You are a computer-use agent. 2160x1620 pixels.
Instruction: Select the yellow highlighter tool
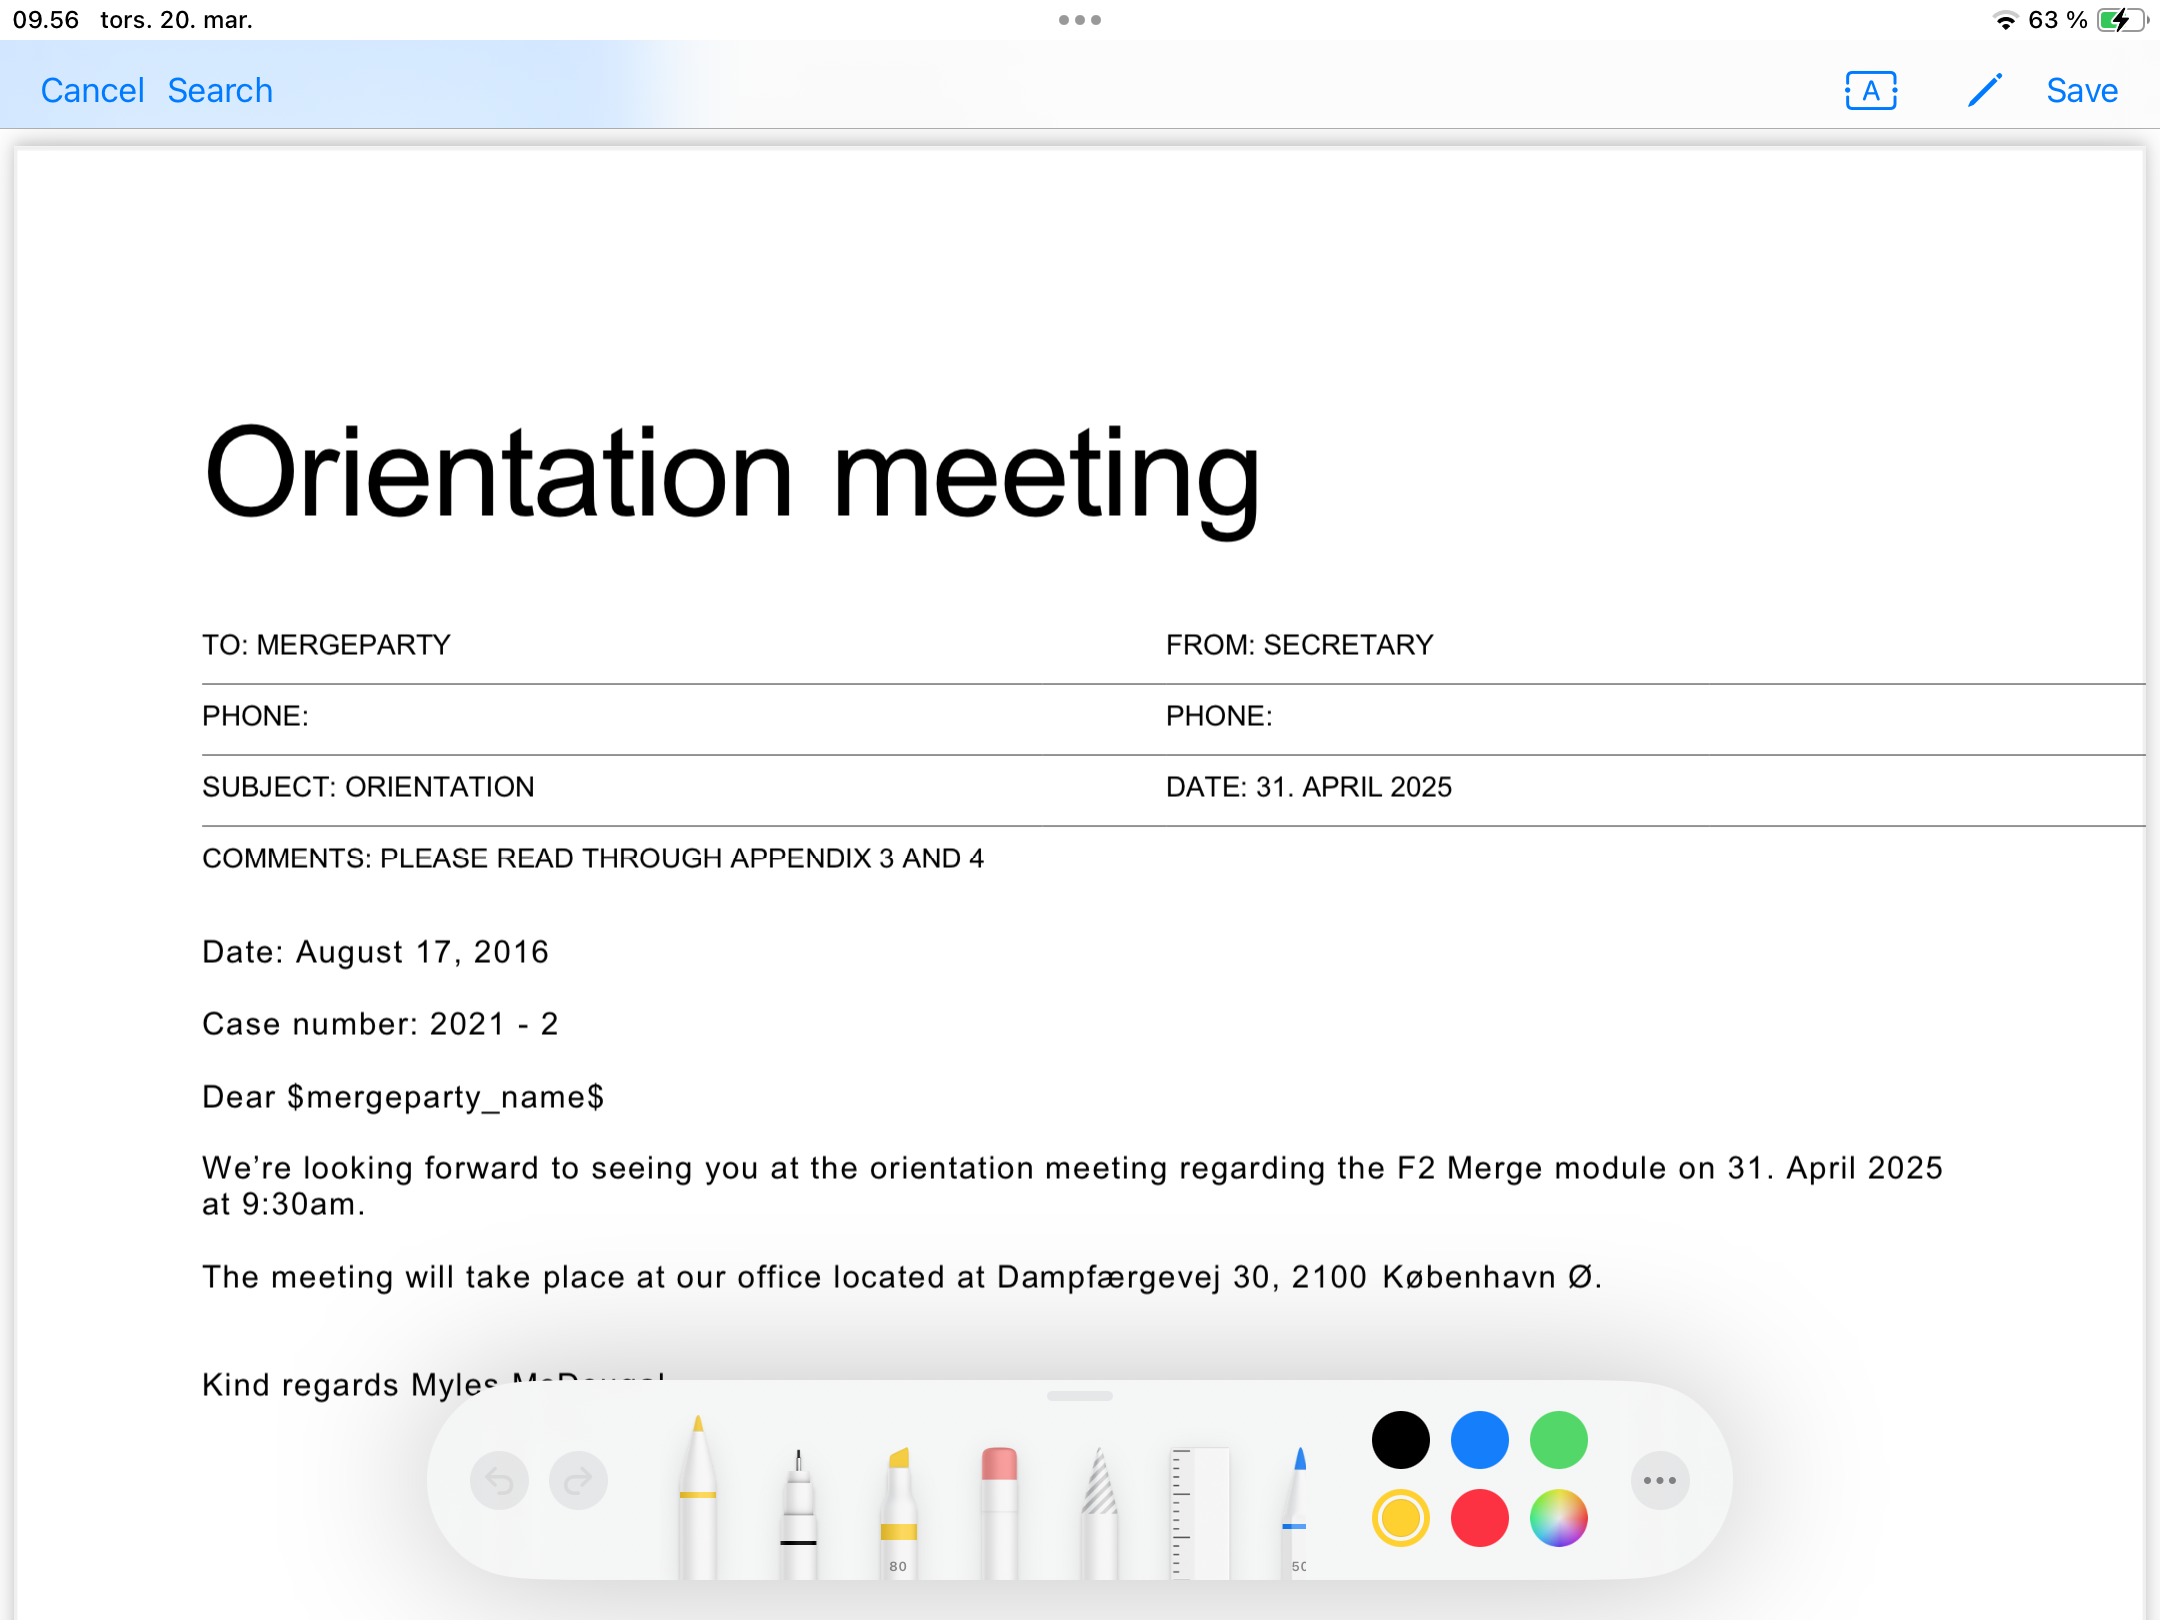coord(898,1512)
